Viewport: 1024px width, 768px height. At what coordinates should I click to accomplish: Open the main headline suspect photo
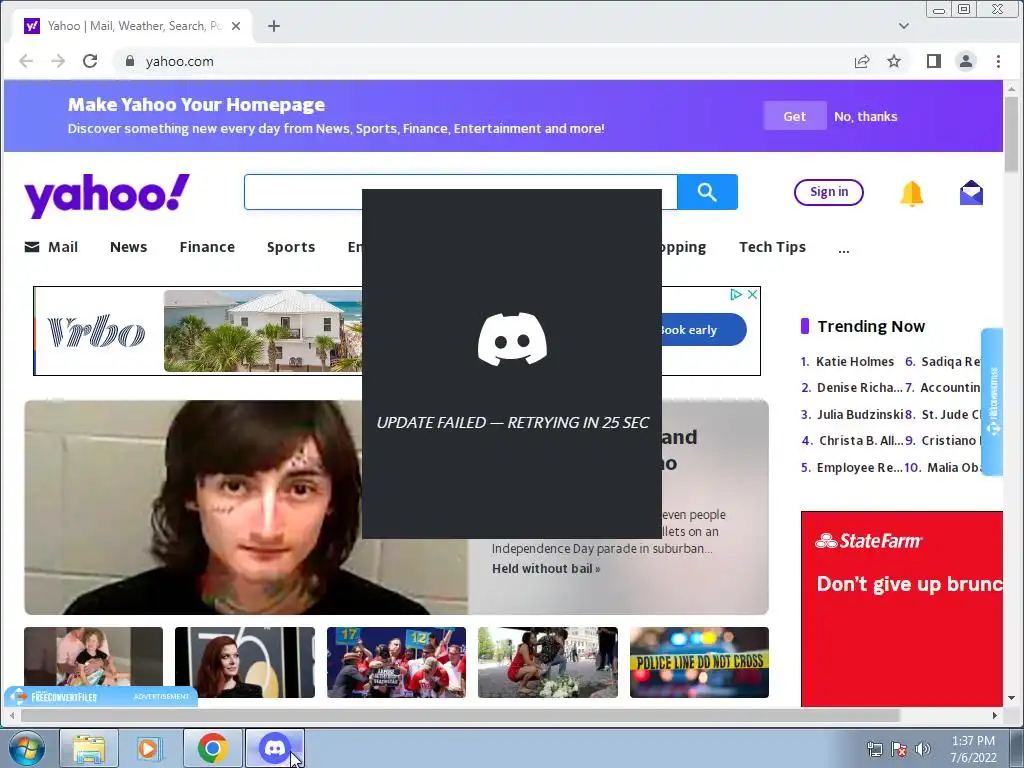(x=246, y=507)
